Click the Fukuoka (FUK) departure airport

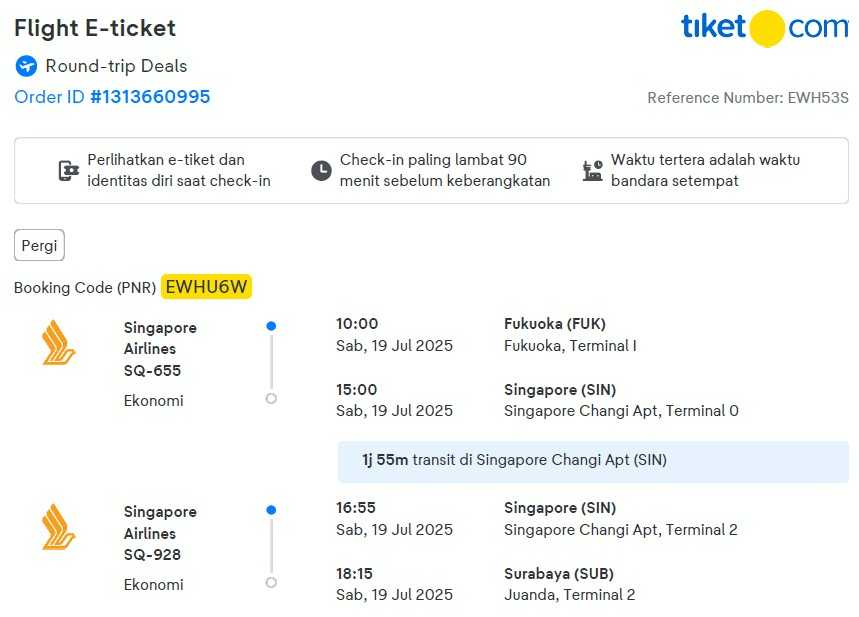coord(555,324)
